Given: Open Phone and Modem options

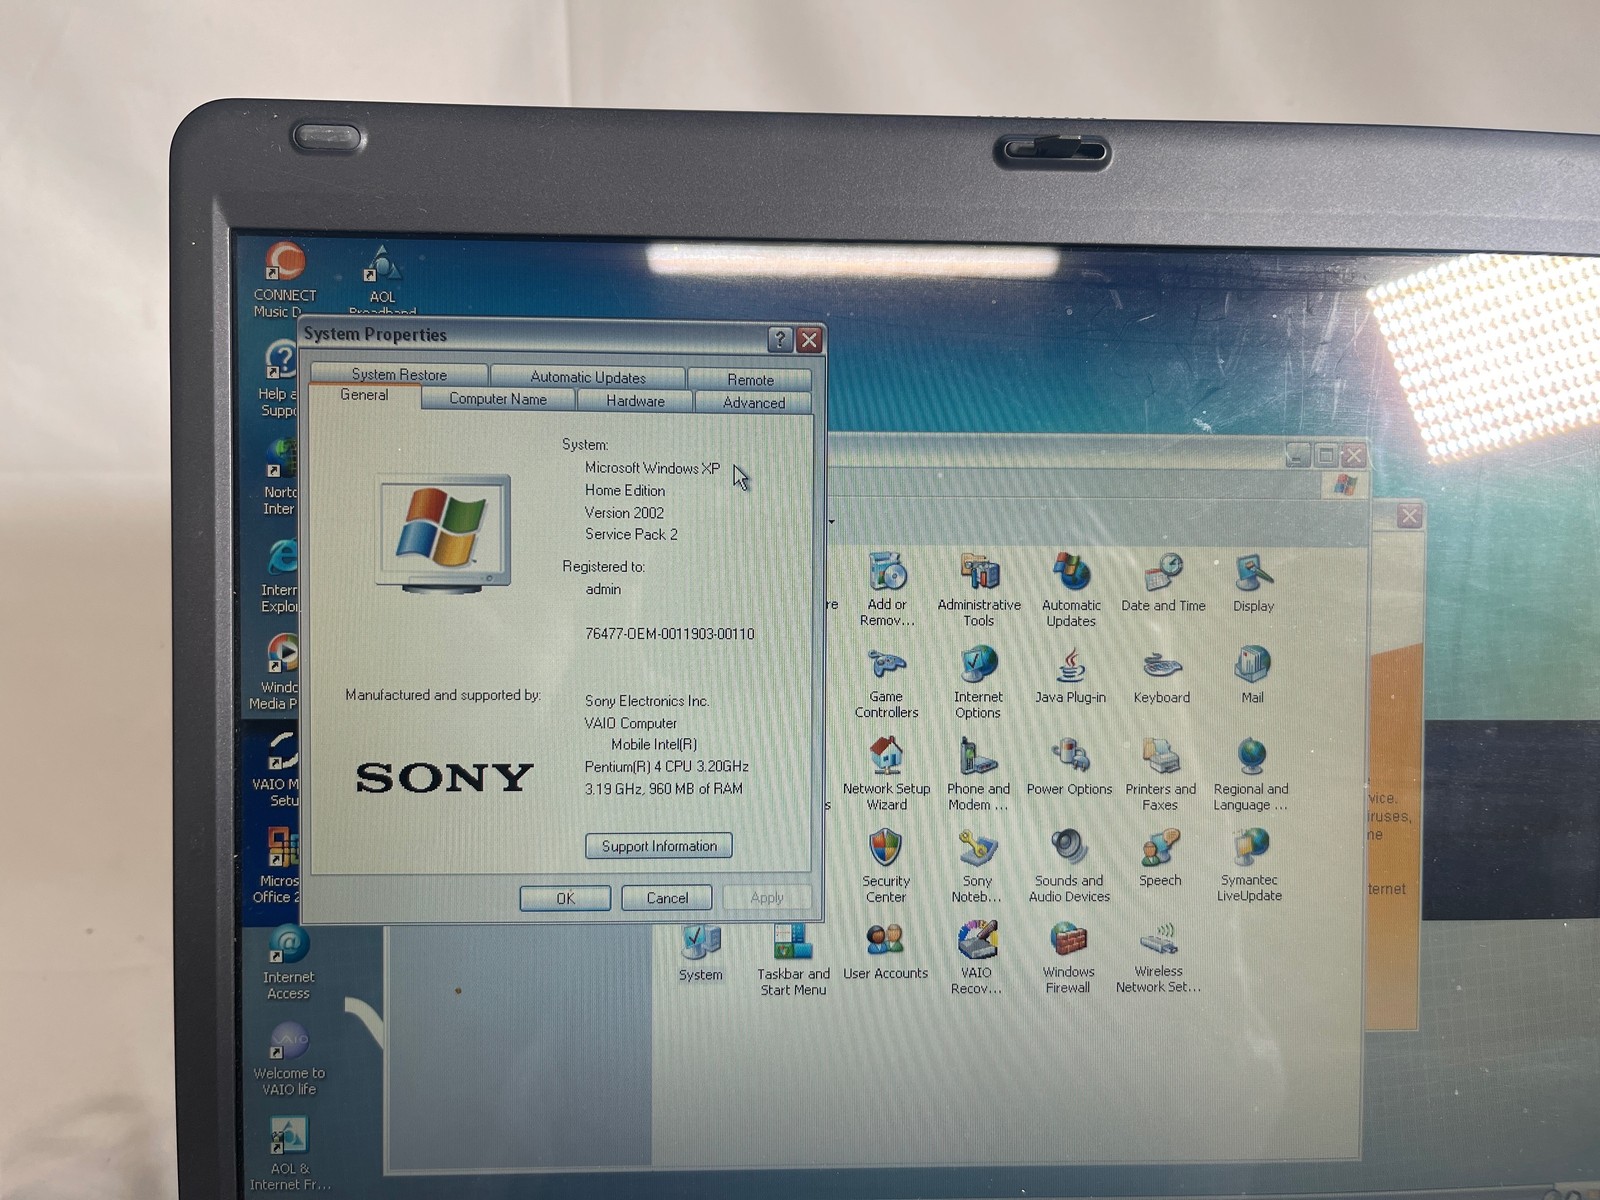Looking at the screenshot, I should (978, 774).
